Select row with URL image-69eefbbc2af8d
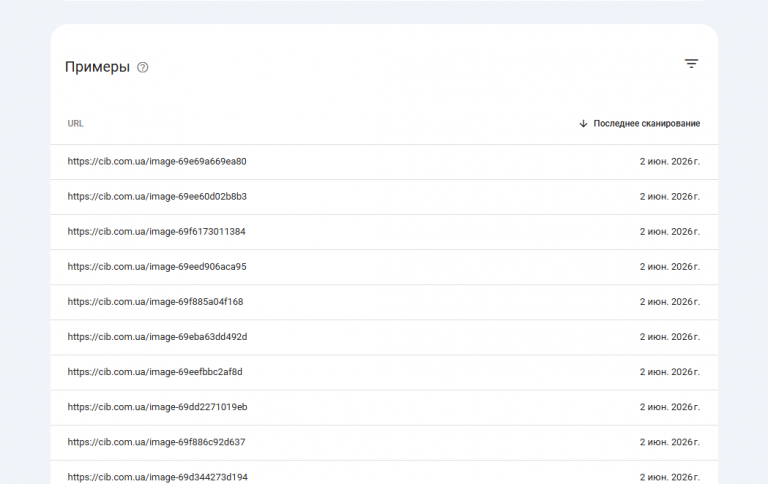Viewport: 768px width, 484px height. pyautogui.click(x=384, y=372)
